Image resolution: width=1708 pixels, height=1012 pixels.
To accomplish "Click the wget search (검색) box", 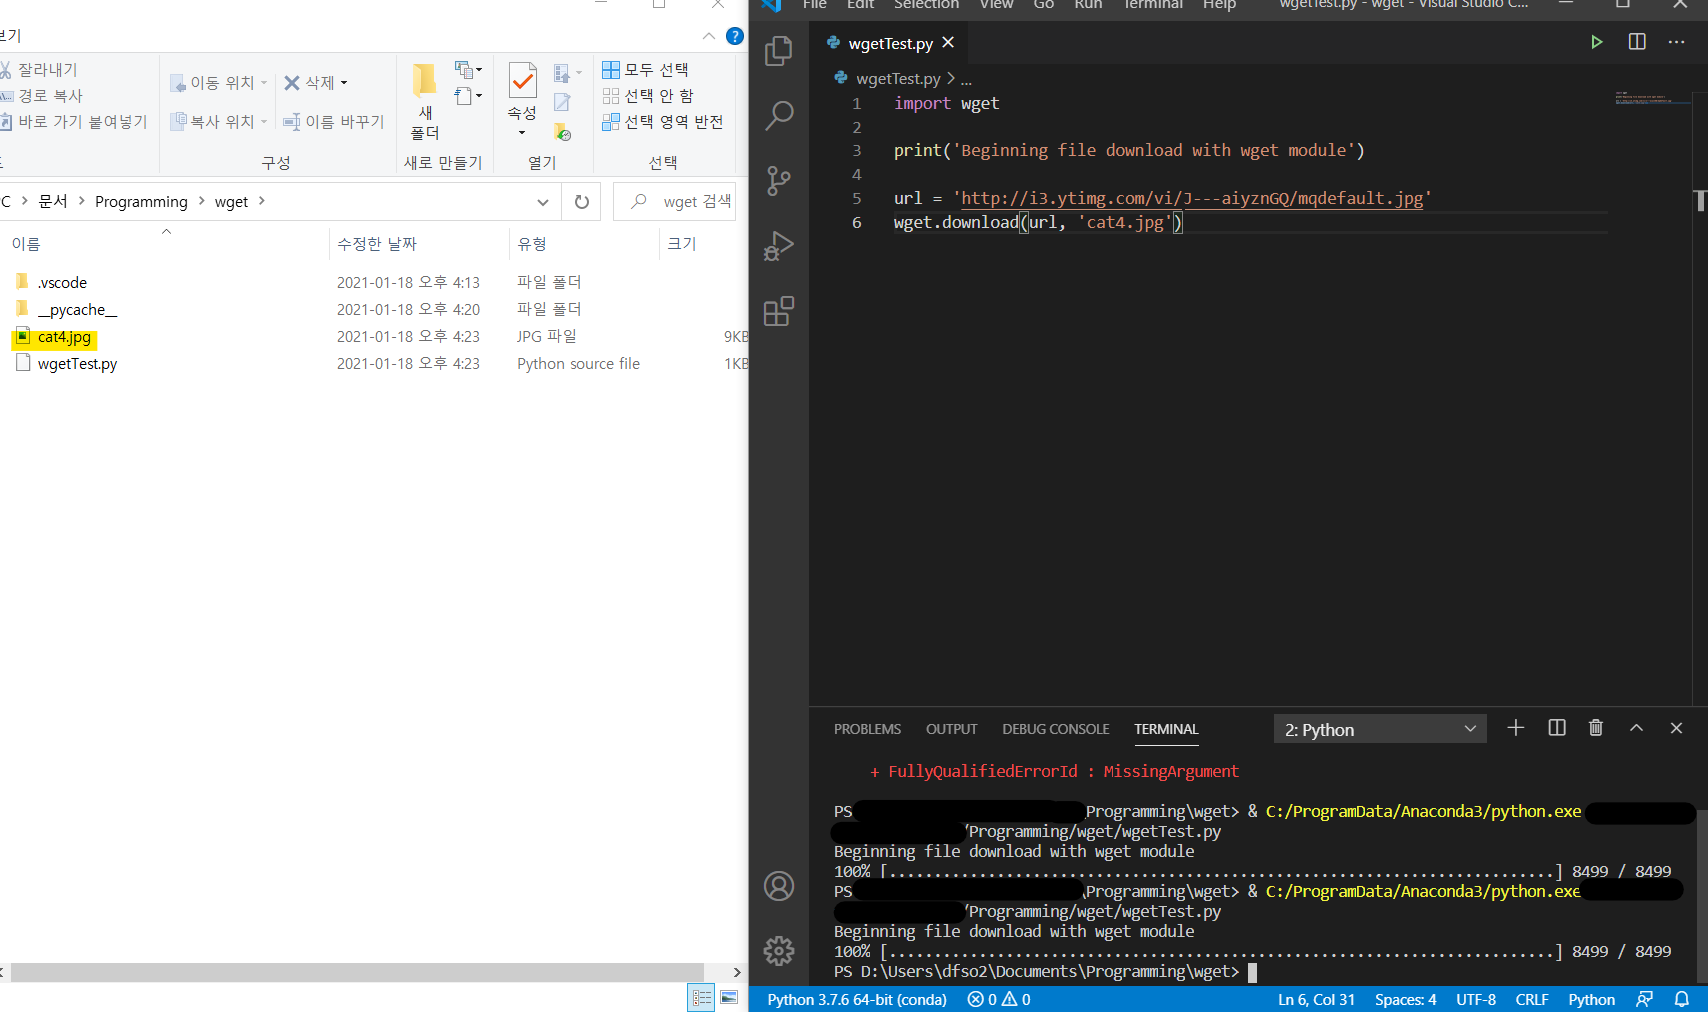I will pyautogui.click(x=675, y=202).
